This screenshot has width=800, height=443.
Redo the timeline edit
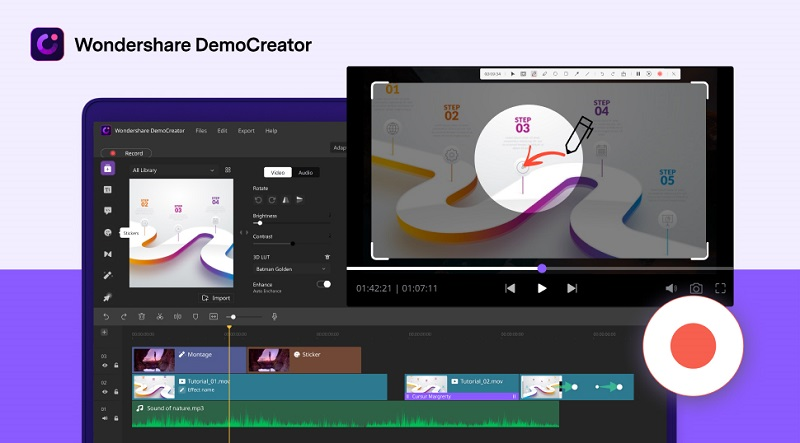point(123,317)
